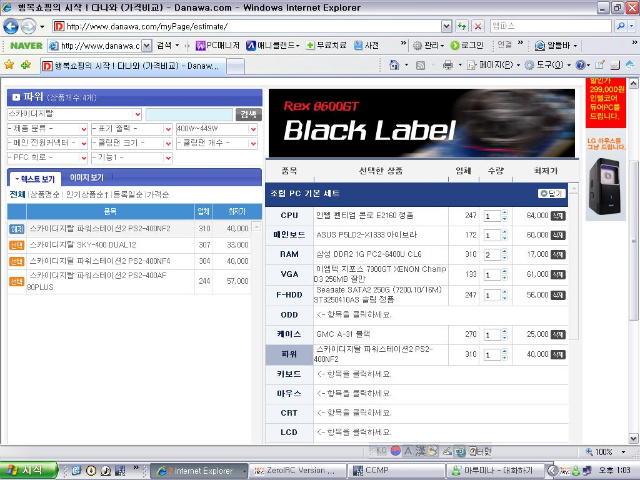Image resolution: width=640 pixels, height=480 pixels.
Task: Sort the list by 인기상품순
Action: [87, 194]
